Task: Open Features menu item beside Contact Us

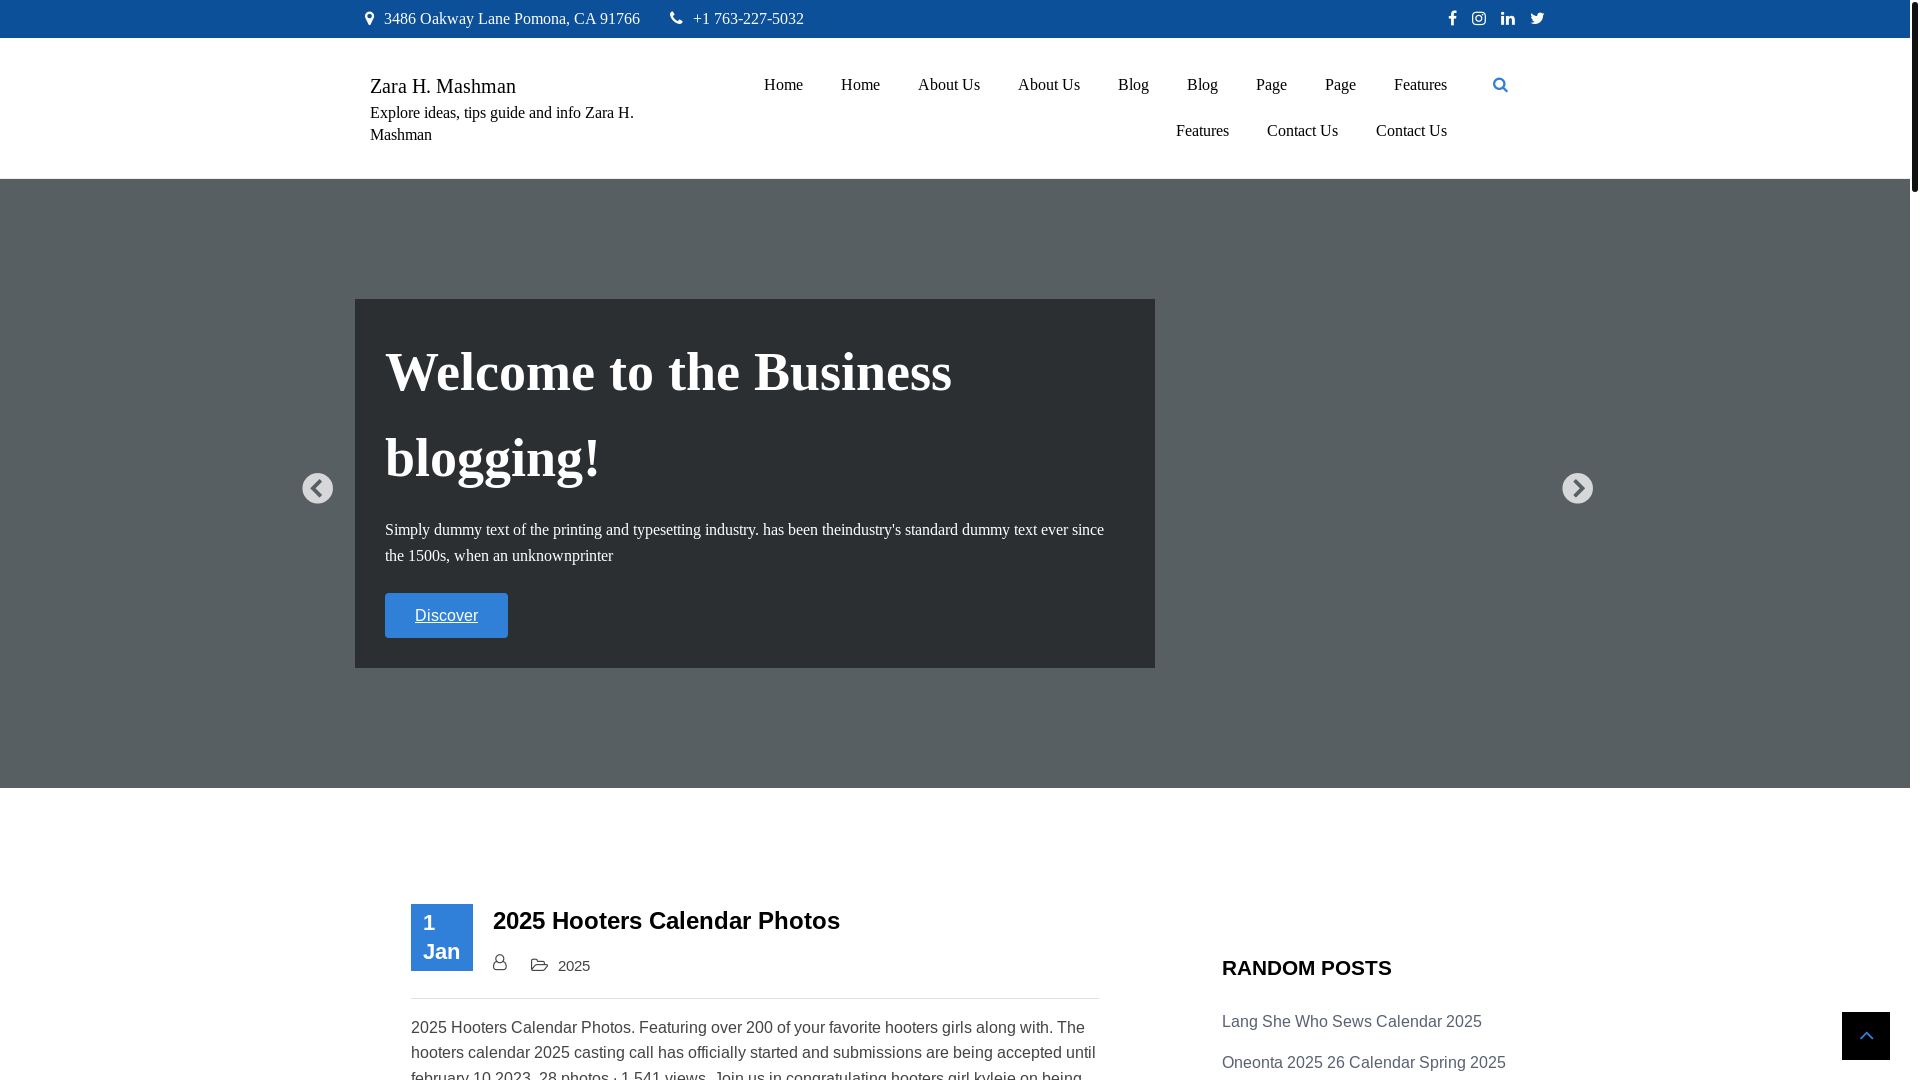Action: [x=1202, y=131]
